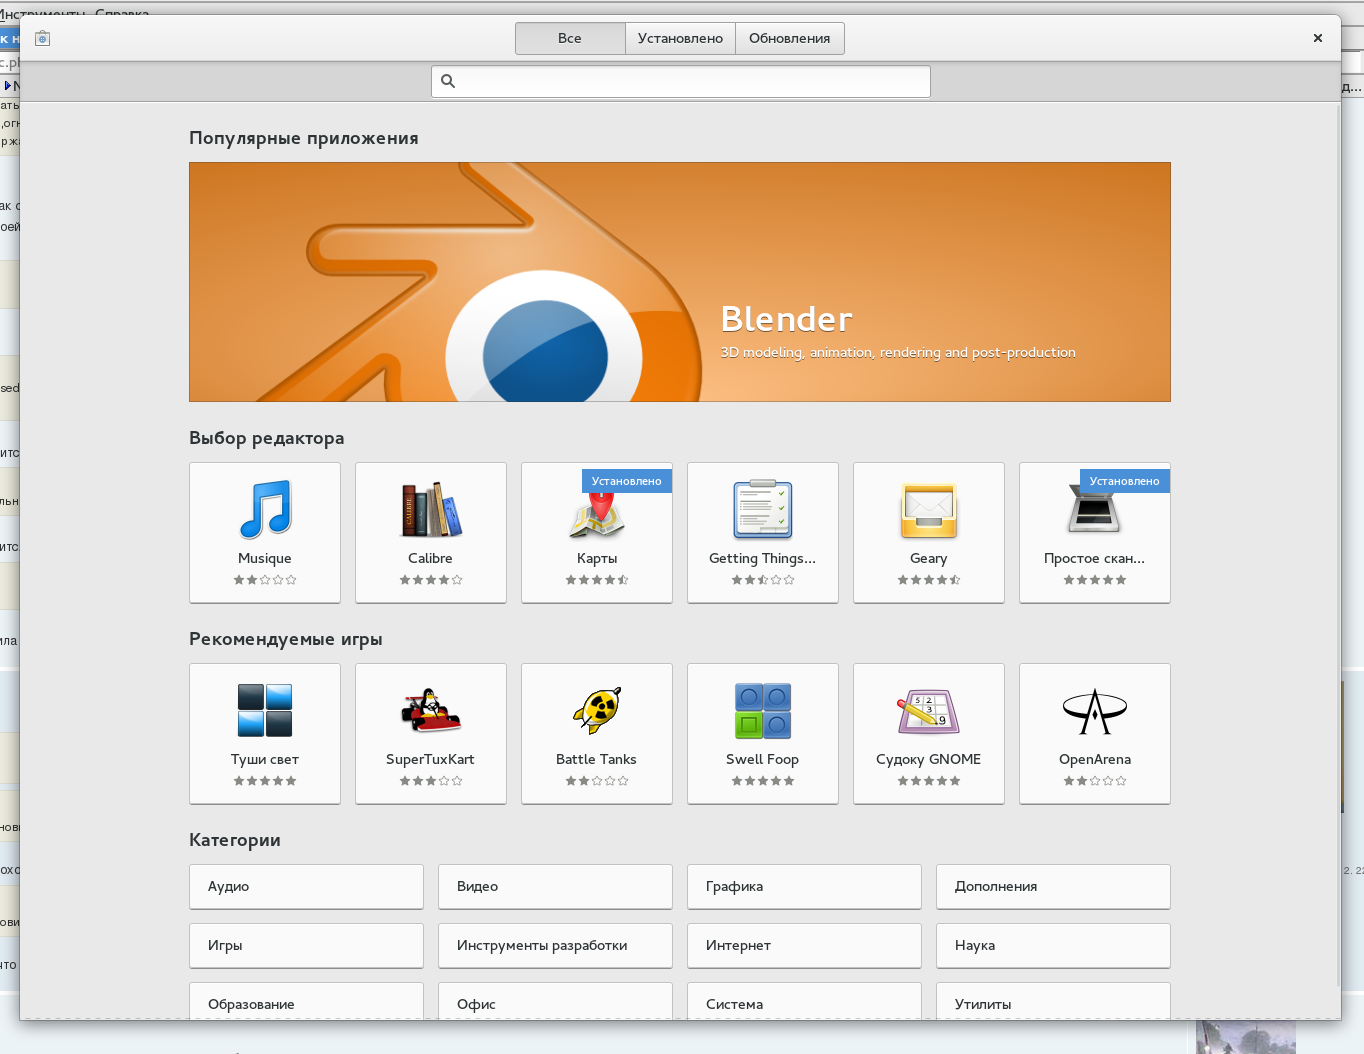The image size is (1364, 1054).
Task: Open the Calibre books icon
Action: pyautogui.click(x=431, y=509)
